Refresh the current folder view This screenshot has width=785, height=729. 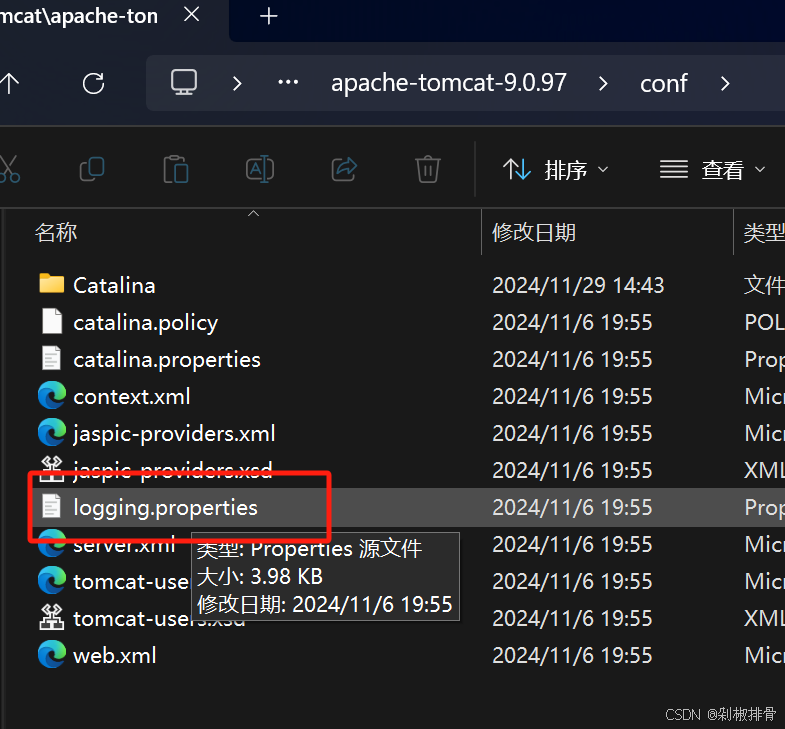93,83
